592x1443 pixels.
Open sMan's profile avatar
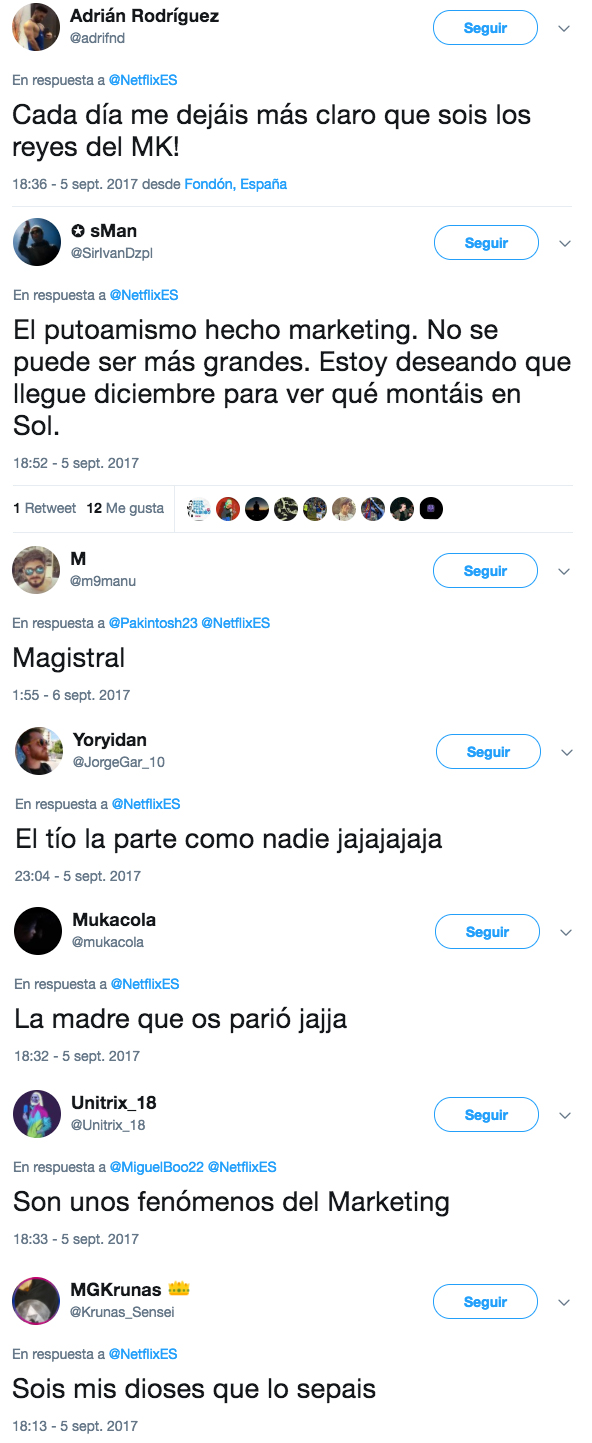click(x=37, y=241)
